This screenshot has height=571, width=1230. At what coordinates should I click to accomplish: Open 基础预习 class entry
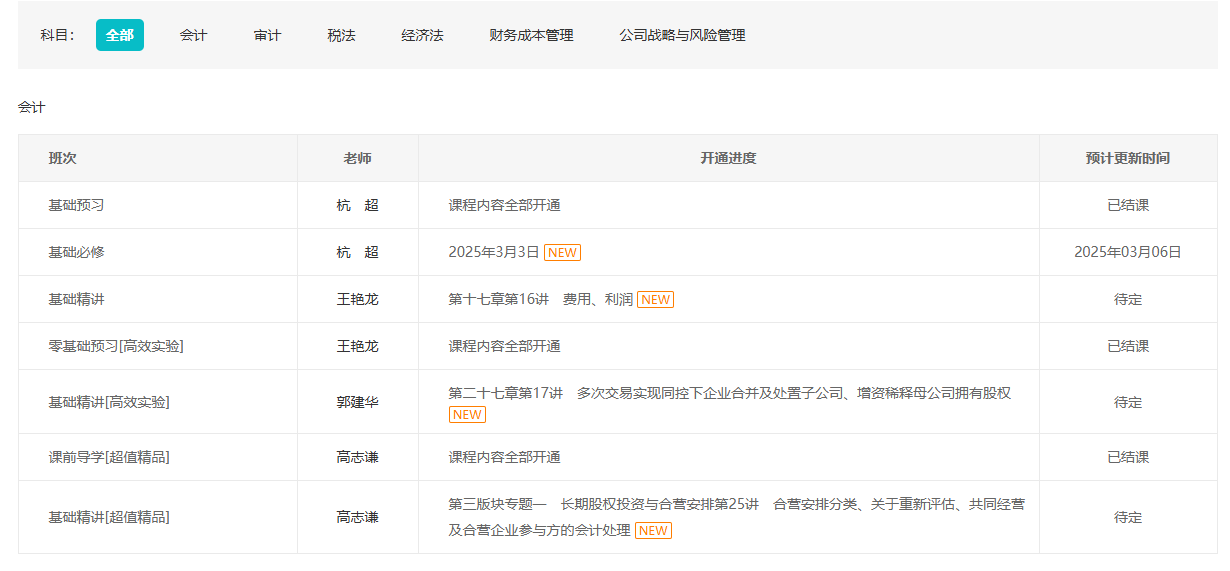[x=76, y=205]
